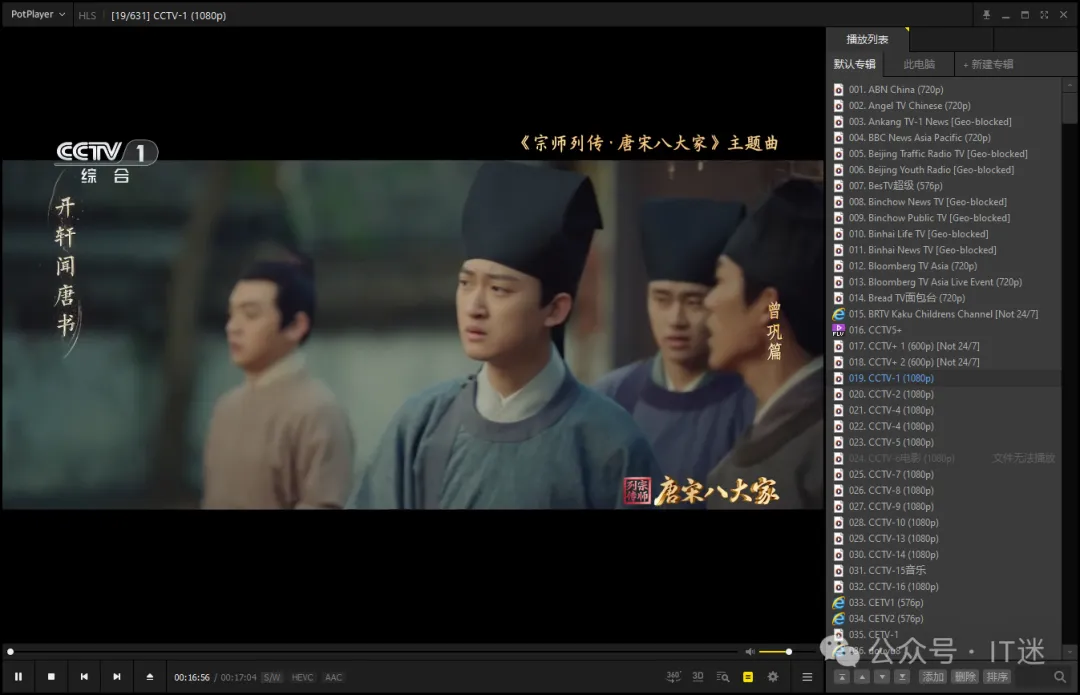This screenshot has height=695, width=1080.
Task: Move selected playlist item down
Action: (x=882, y=677)
